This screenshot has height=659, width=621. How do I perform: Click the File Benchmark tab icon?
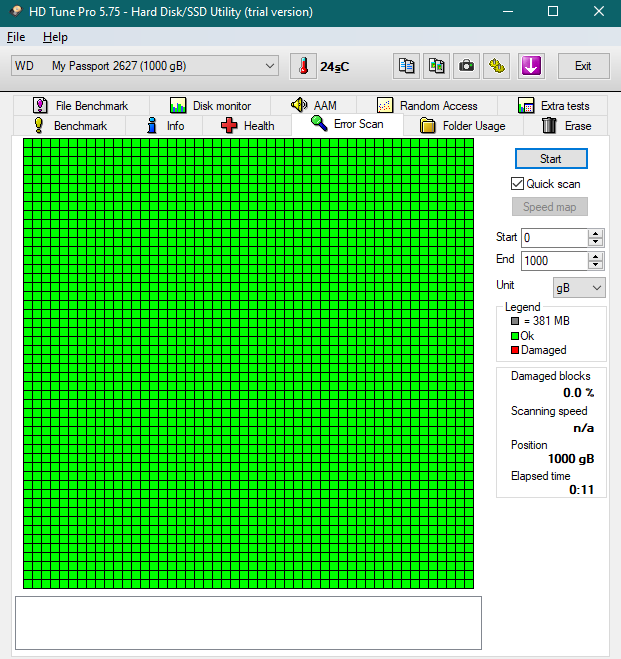coord(40,105)
